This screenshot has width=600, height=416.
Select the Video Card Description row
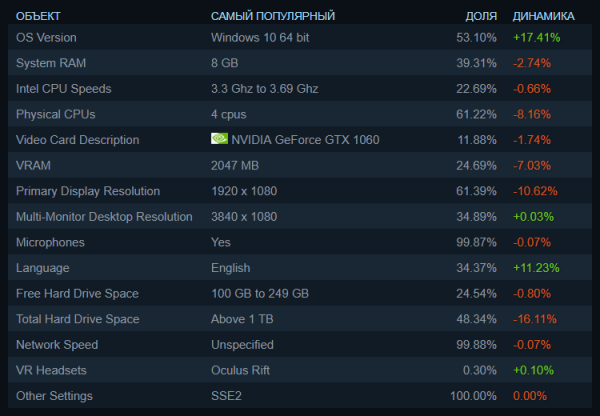[x=78, y=140]
